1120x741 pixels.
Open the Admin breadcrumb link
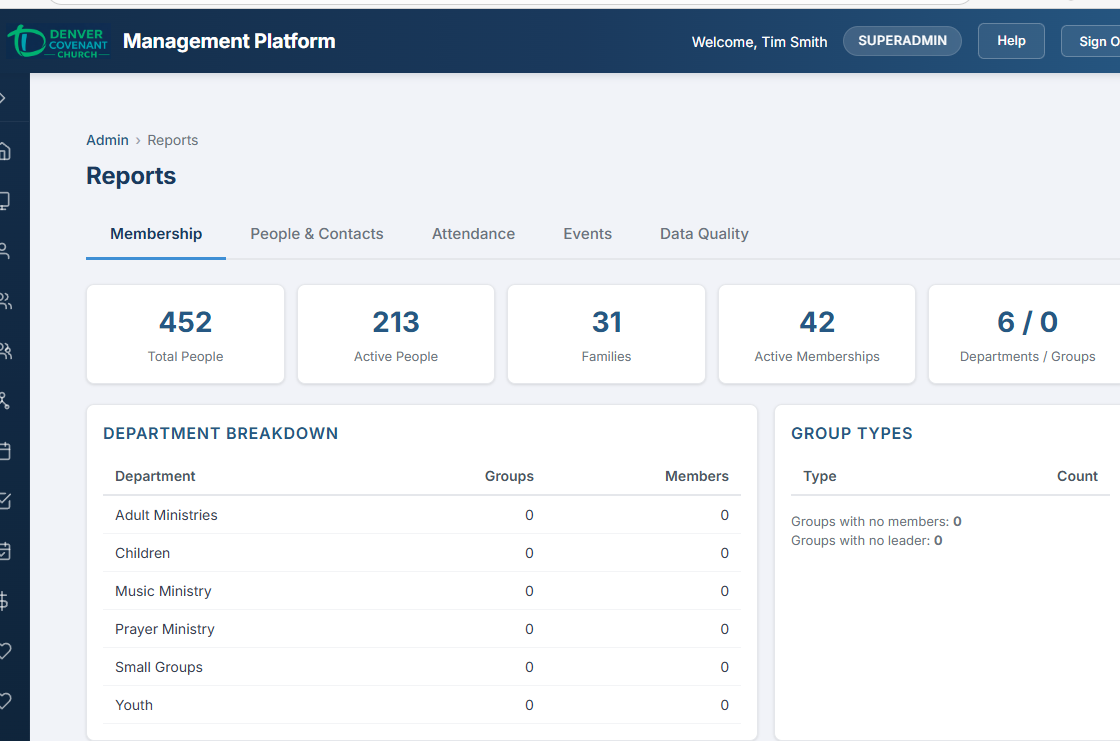(x=107, y=140)
